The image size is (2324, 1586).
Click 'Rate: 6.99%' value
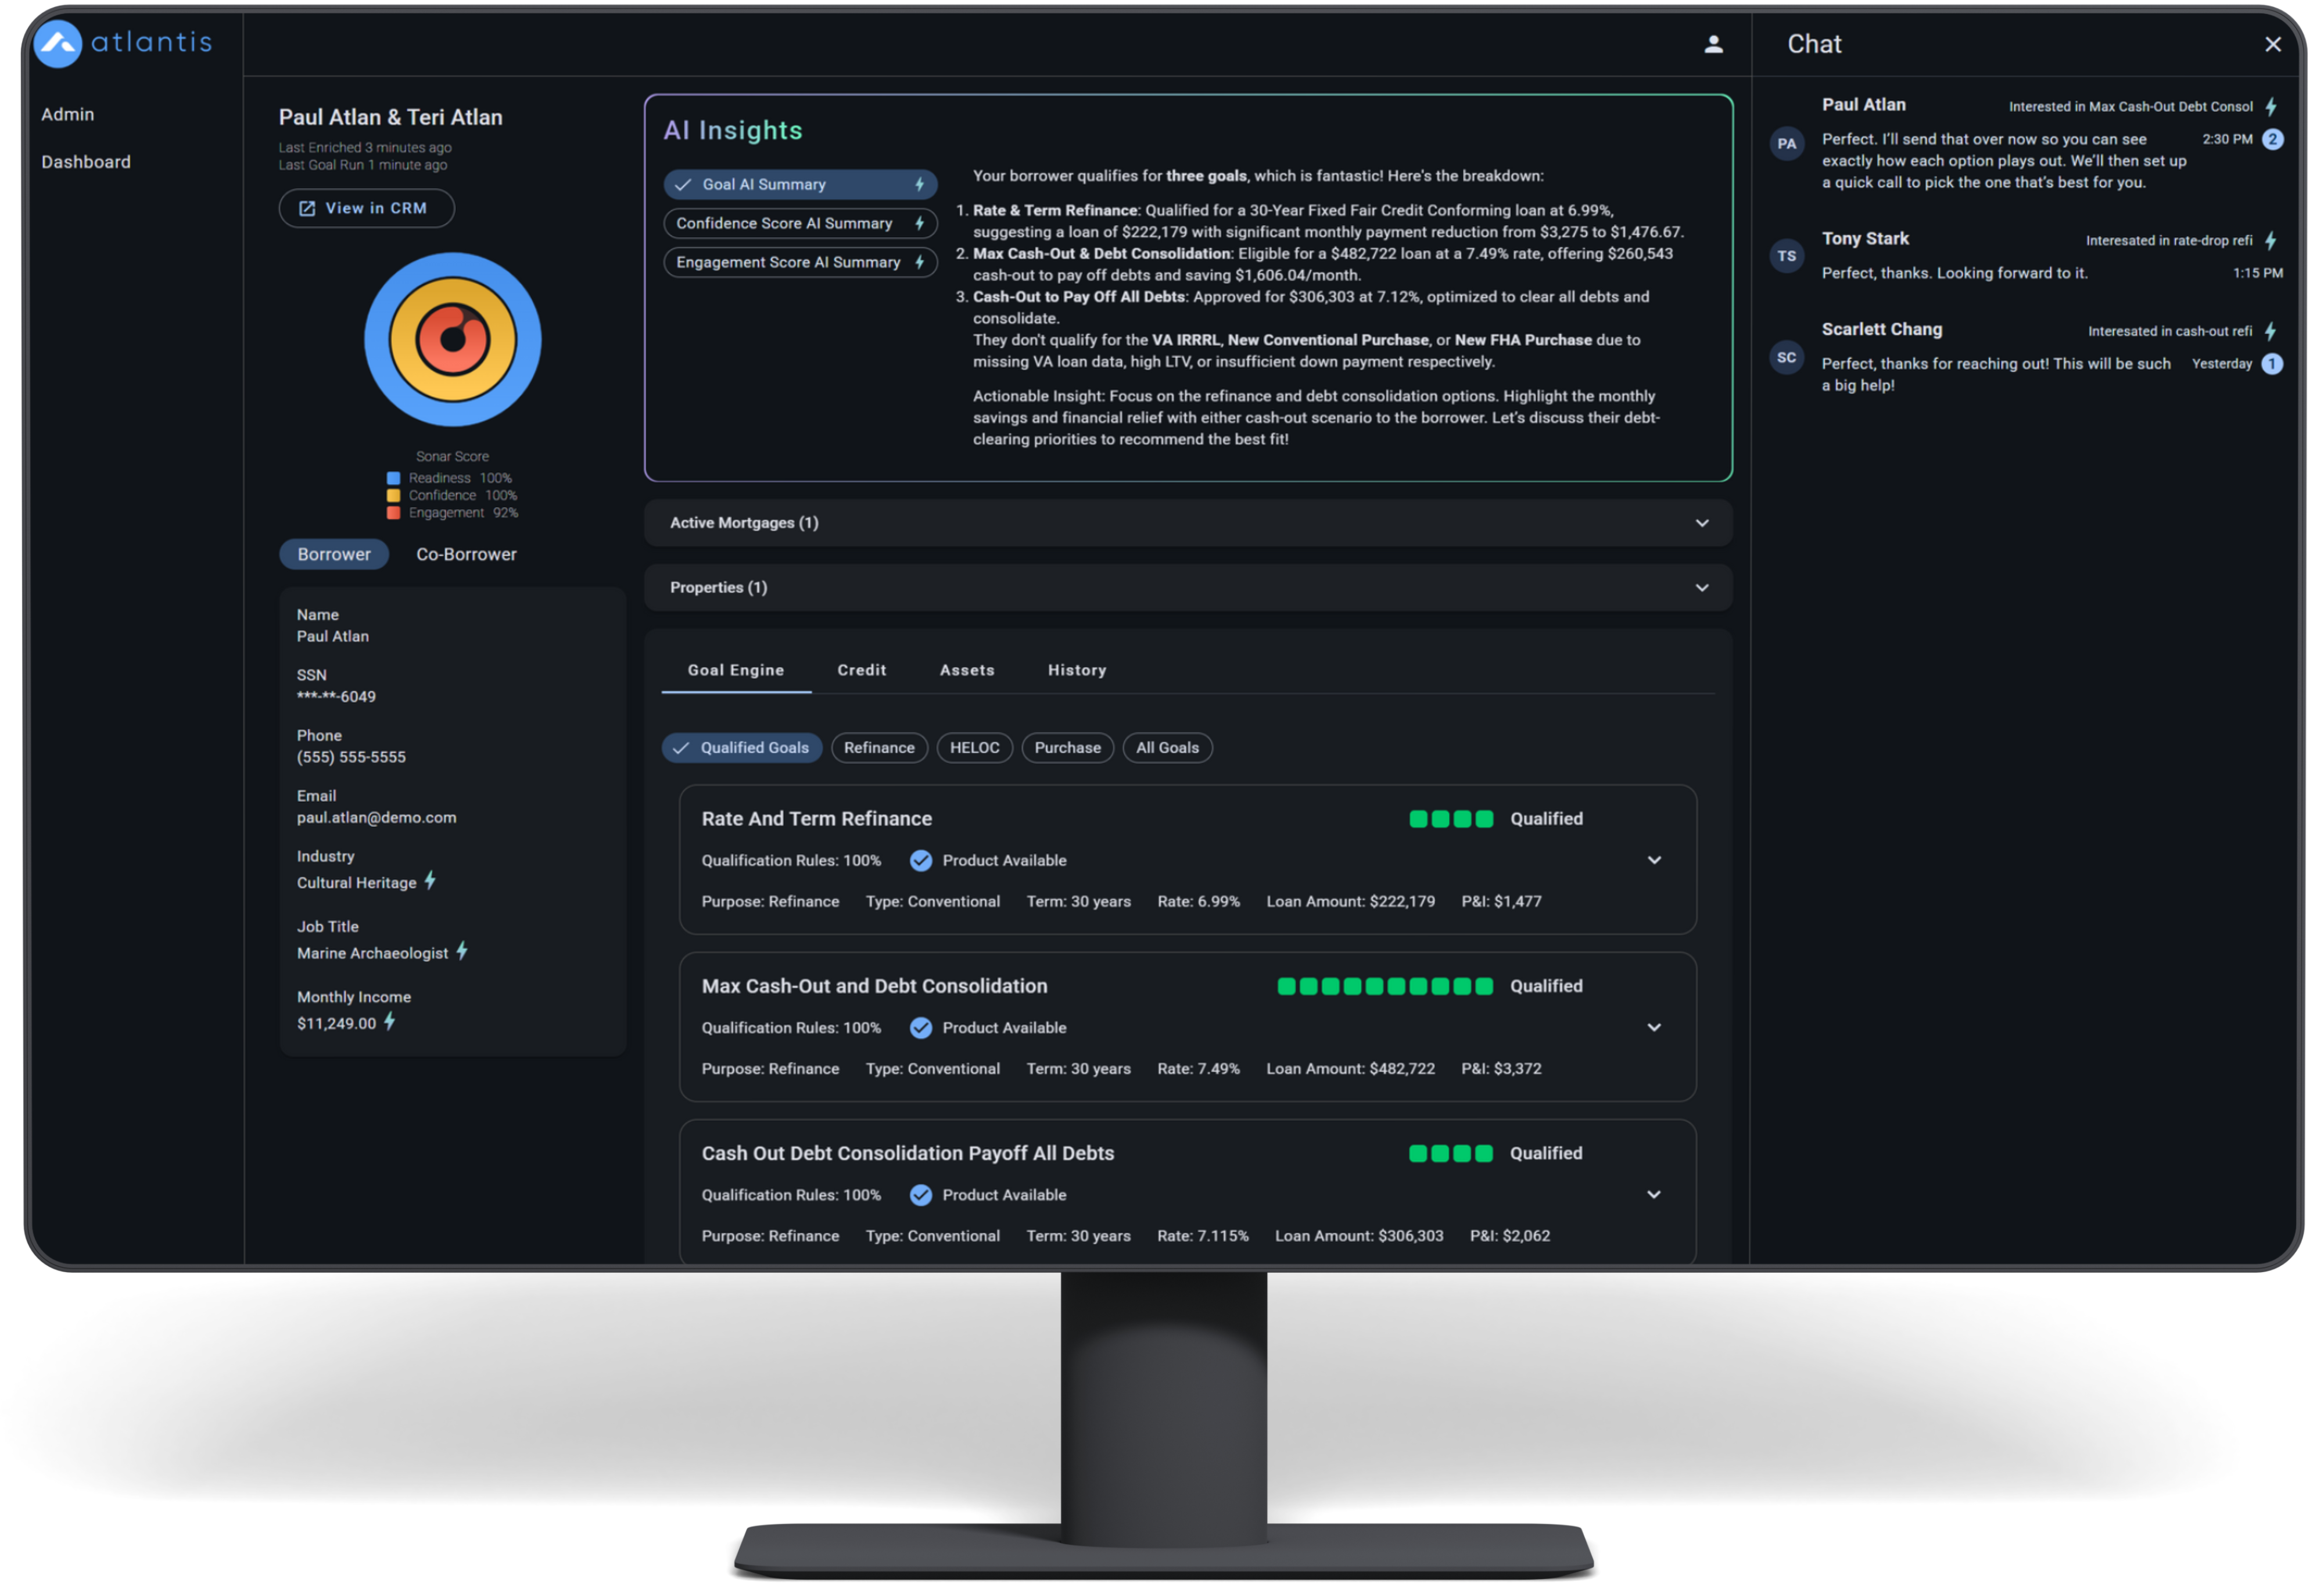click(1198, 901)
